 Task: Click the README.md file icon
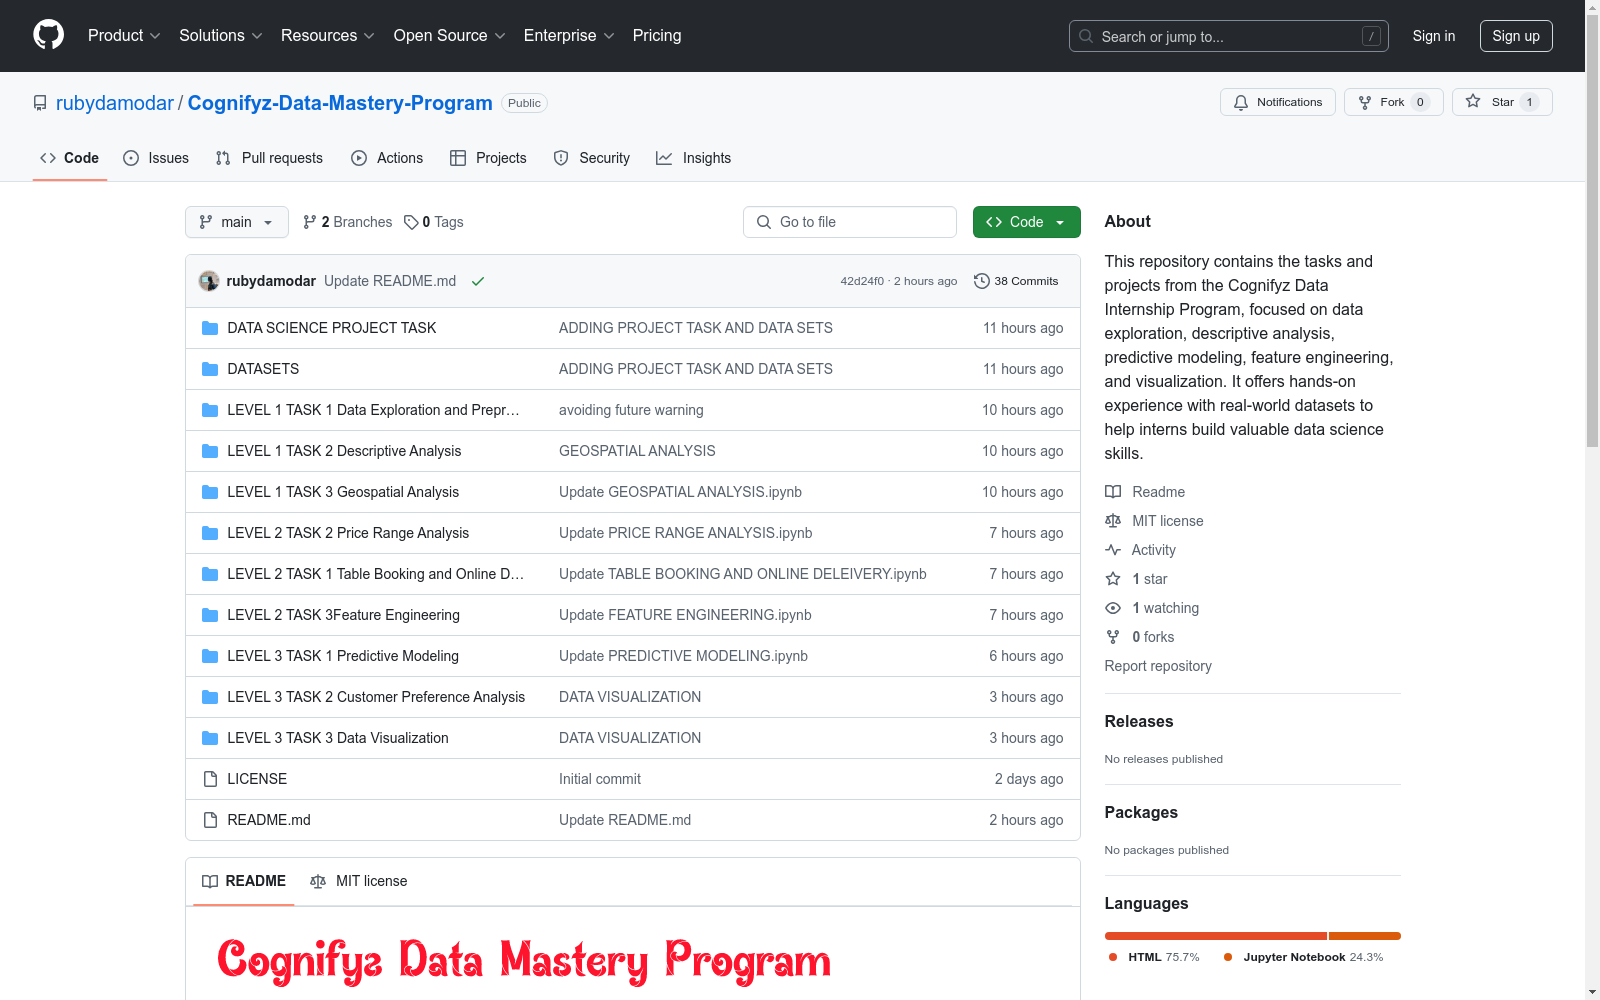(x=210, y=820)
